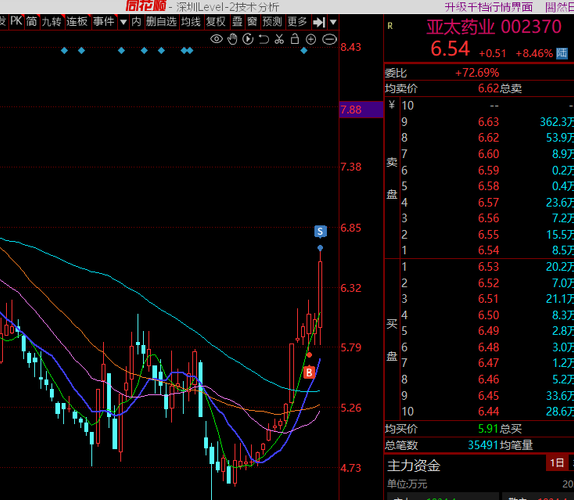The height and width of the screenshot is (500, 574).
Task: Zoom out with the minus circle icon
Action: [329, 39]
